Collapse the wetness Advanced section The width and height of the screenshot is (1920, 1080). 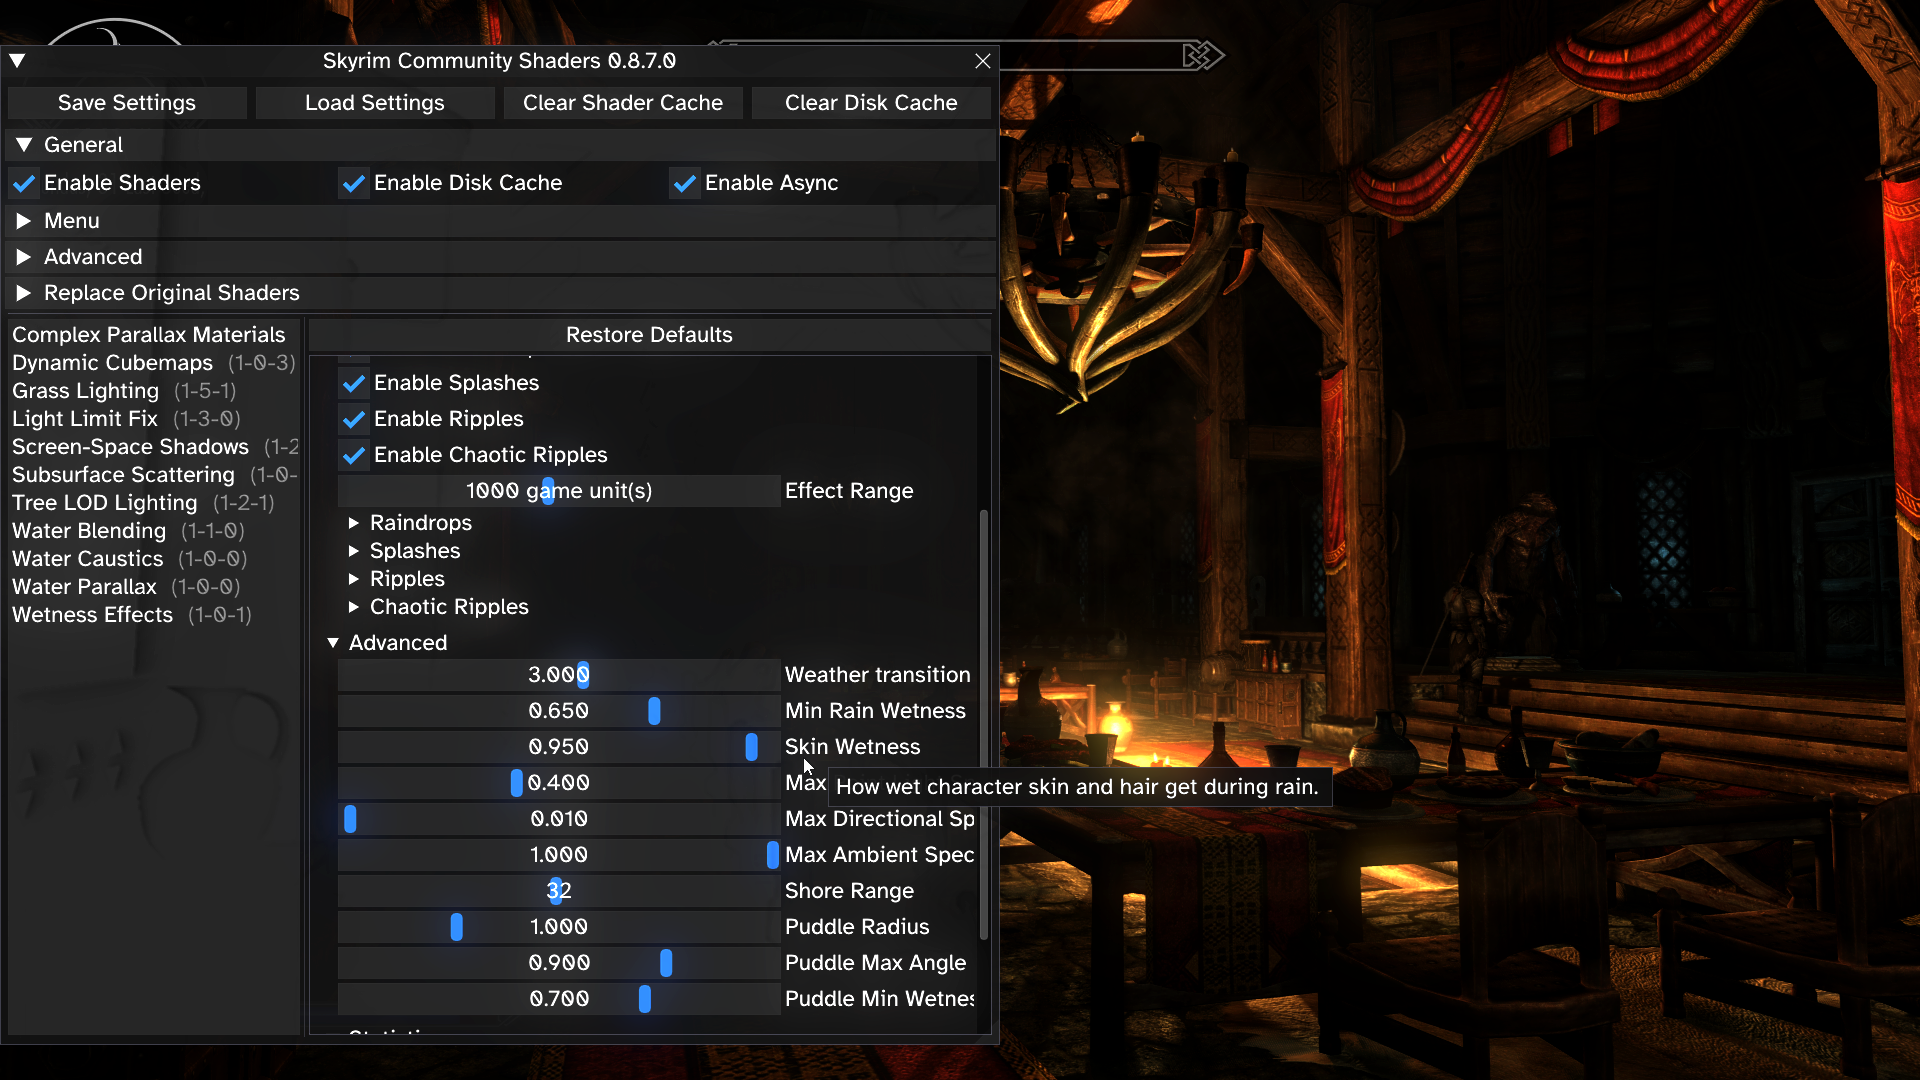pyautogui.click(x=333, y=643)
